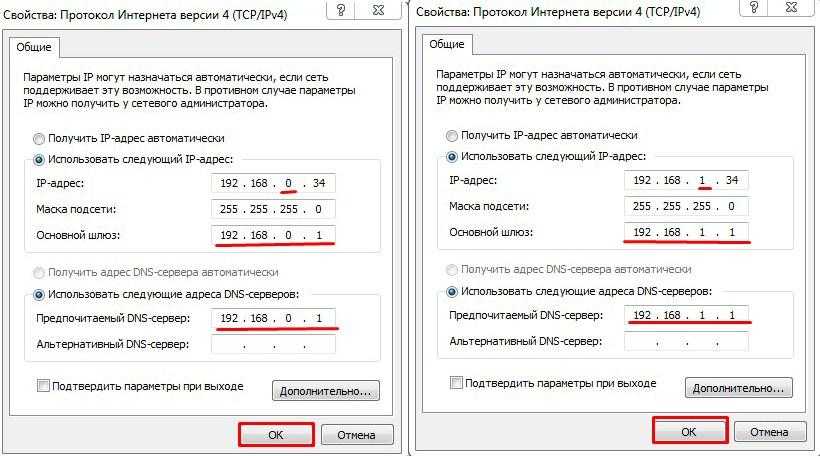The width and height of the screenshot is (820, 456).
Task: Click 'Альтернативный DNS-сервер:' label in right dialog
Action: (526, 341)
